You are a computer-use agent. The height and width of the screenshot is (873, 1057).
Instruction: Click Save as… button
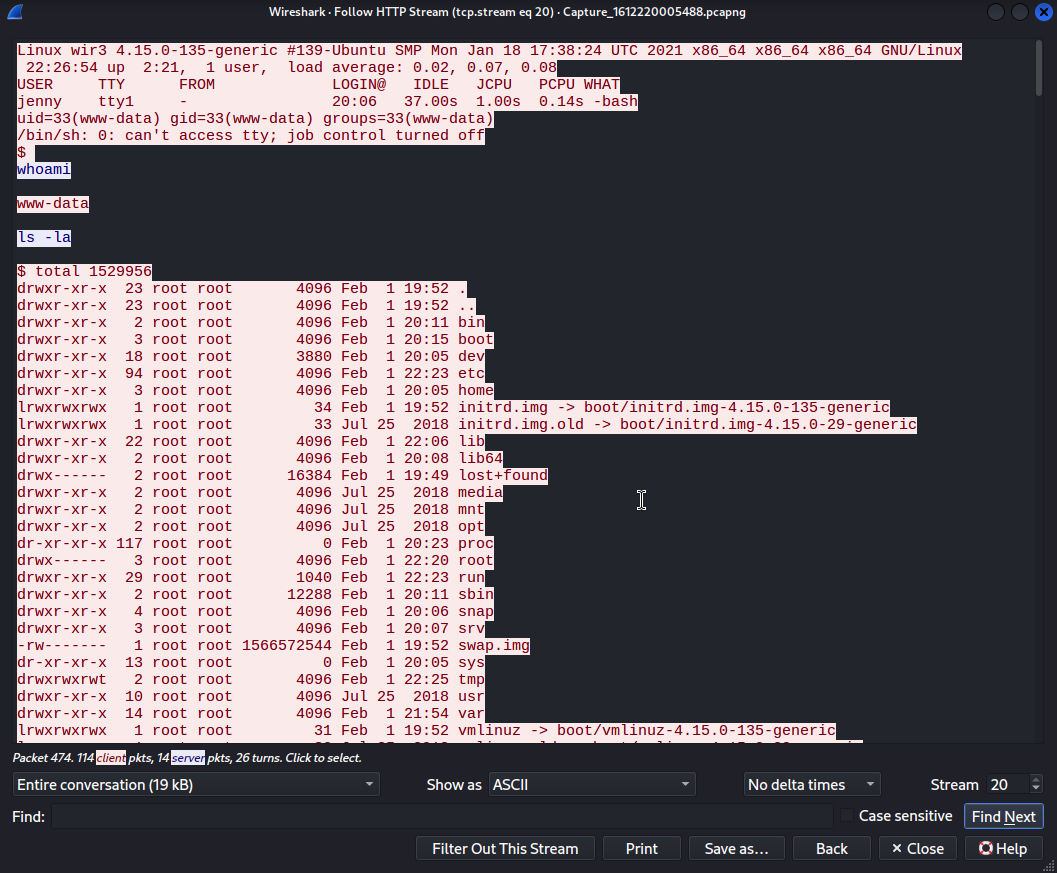click(x=736, y=849)
